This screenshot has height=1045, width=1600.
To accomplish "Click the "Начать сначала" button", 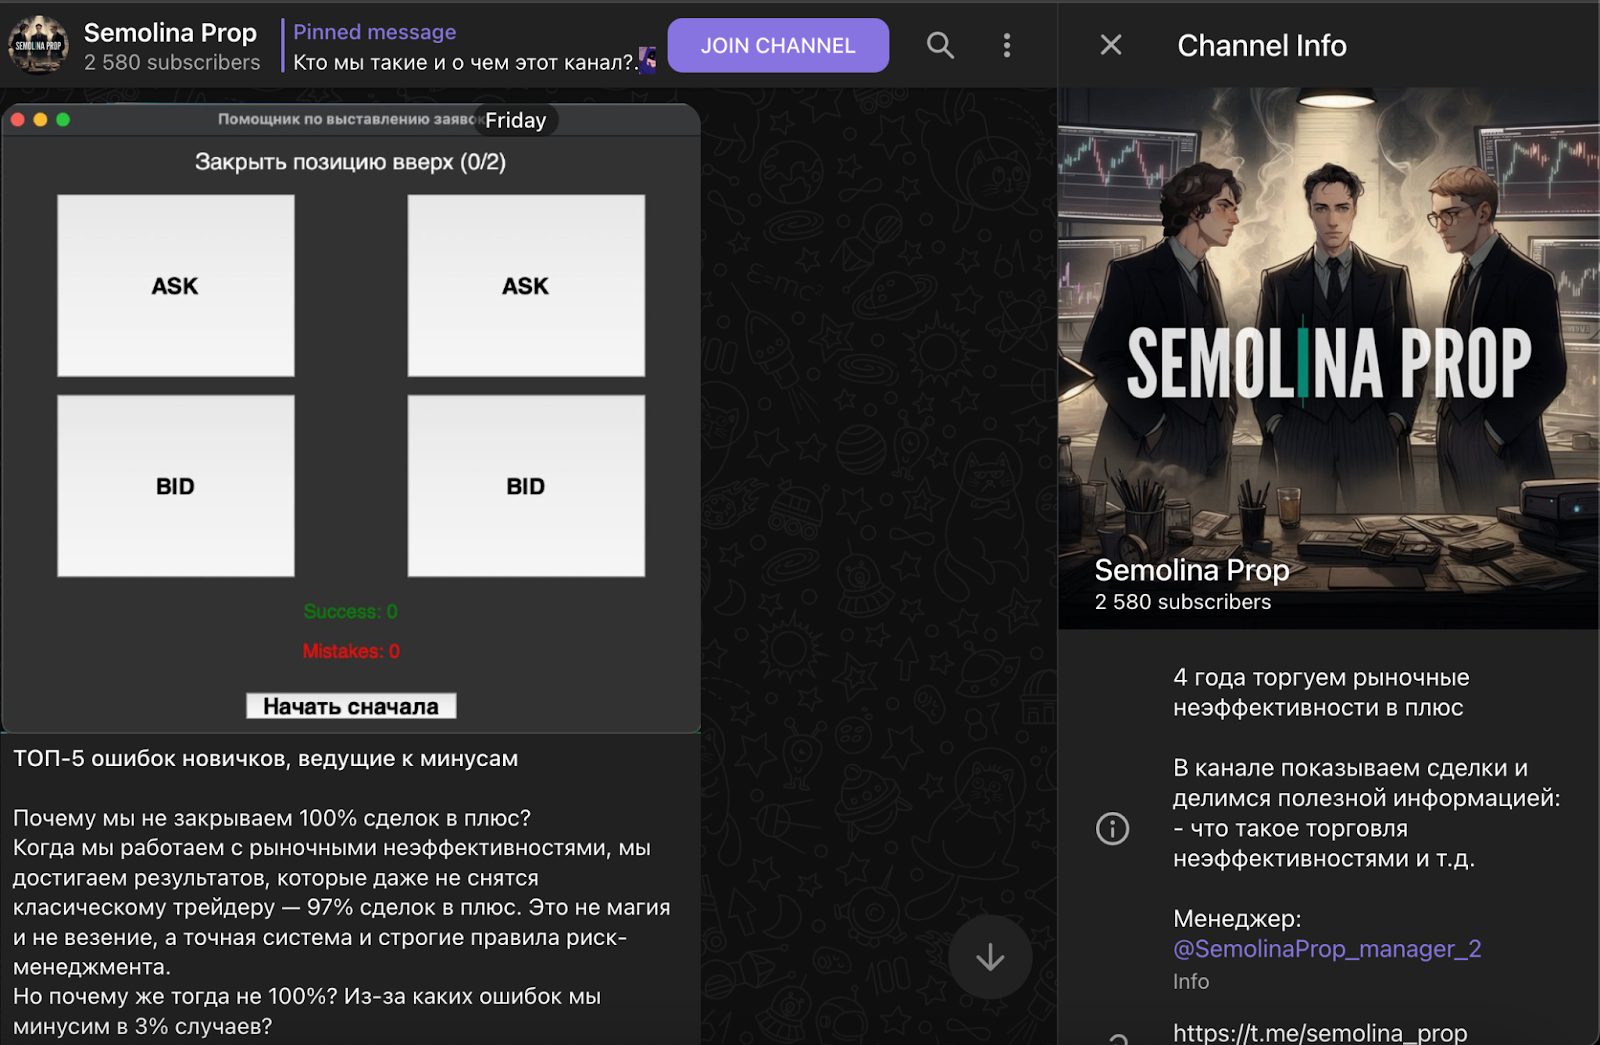I will [351, 706].
